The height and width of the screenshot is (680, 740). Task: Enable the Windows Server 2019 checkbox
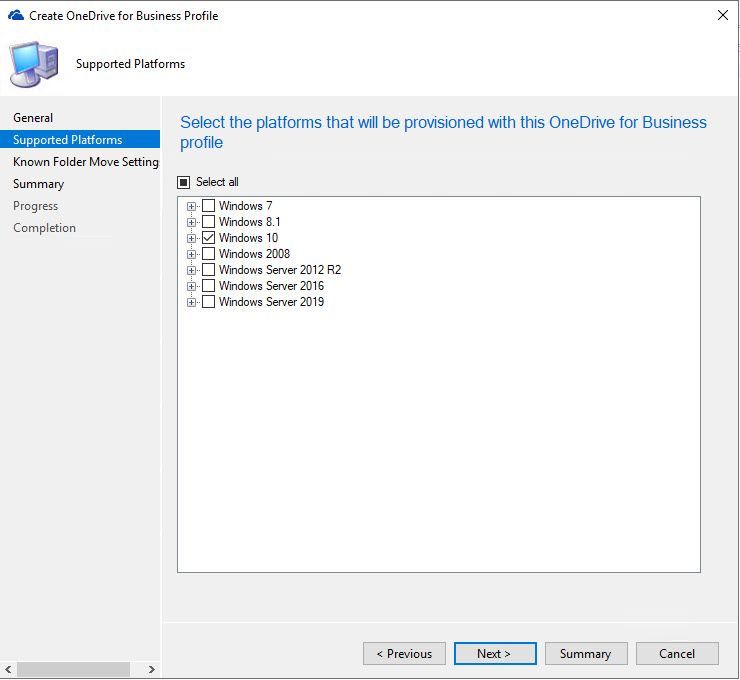point(209,302)
